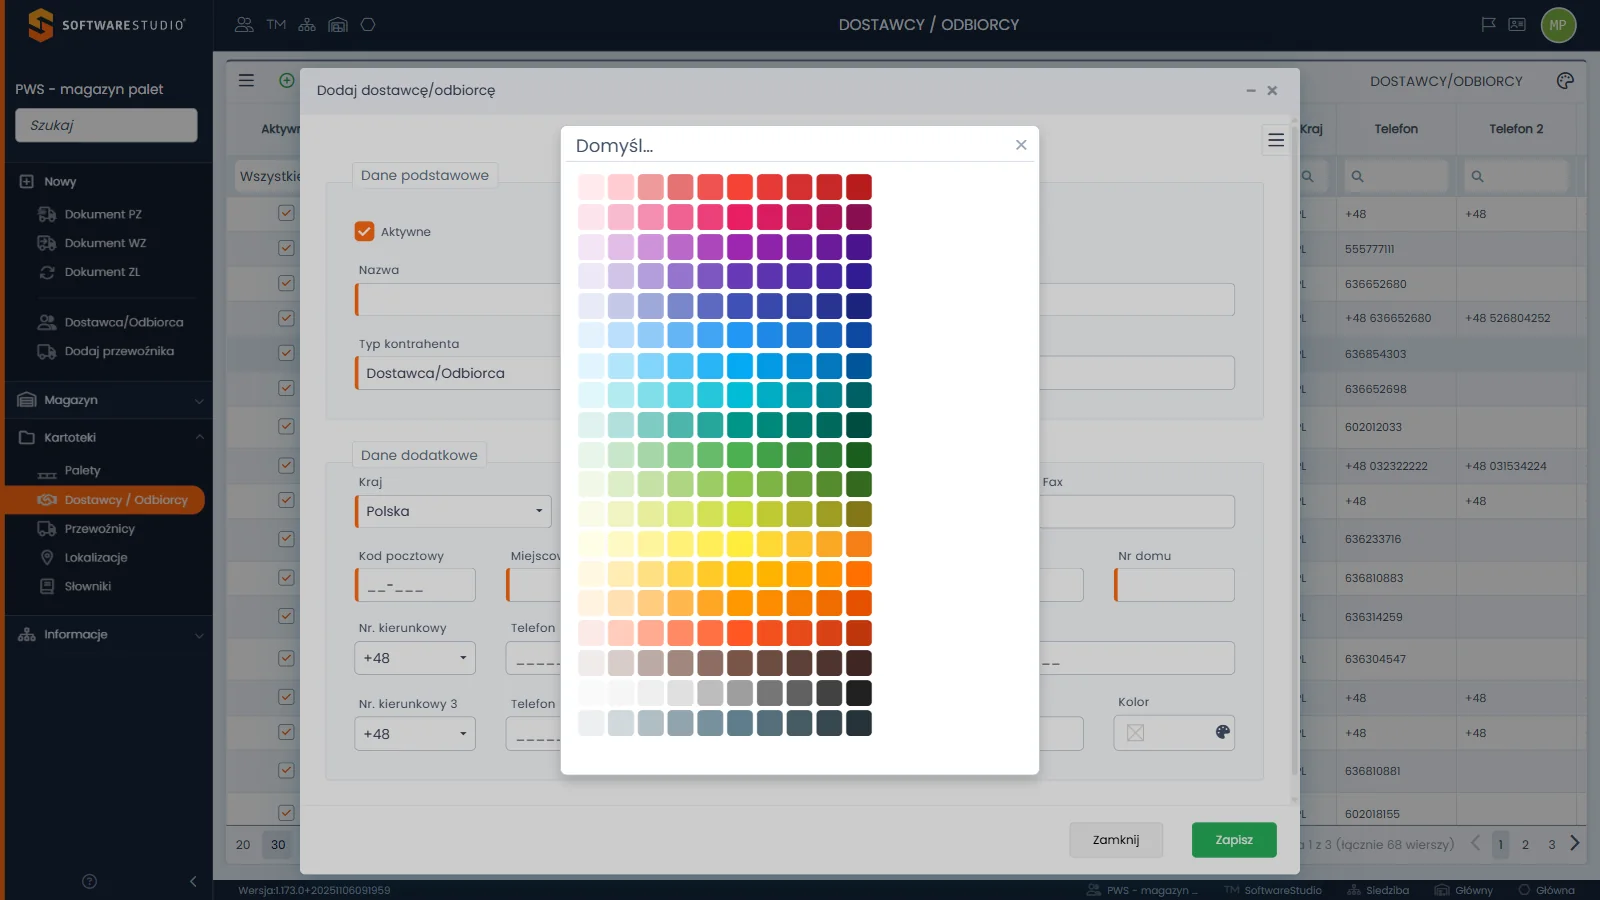Viewport: 1600px width, 900px height.
Task: Open the flag notifications icon
Action: tap(1488, 25)
